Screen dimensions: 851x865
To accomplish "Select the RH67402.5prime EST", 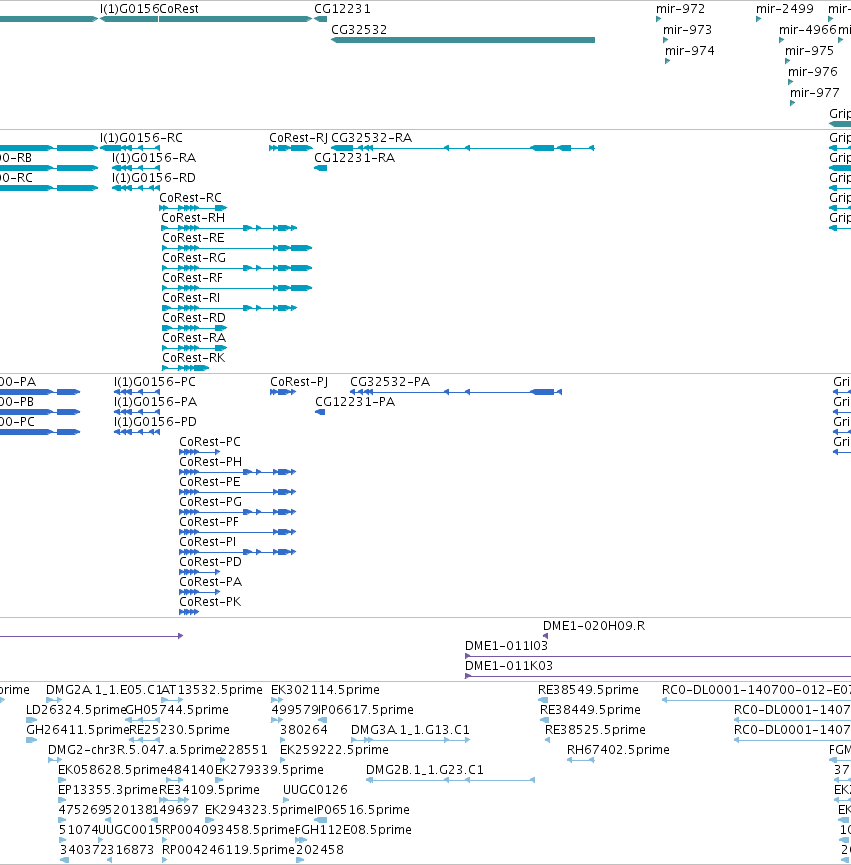I will tap(581, 760).
